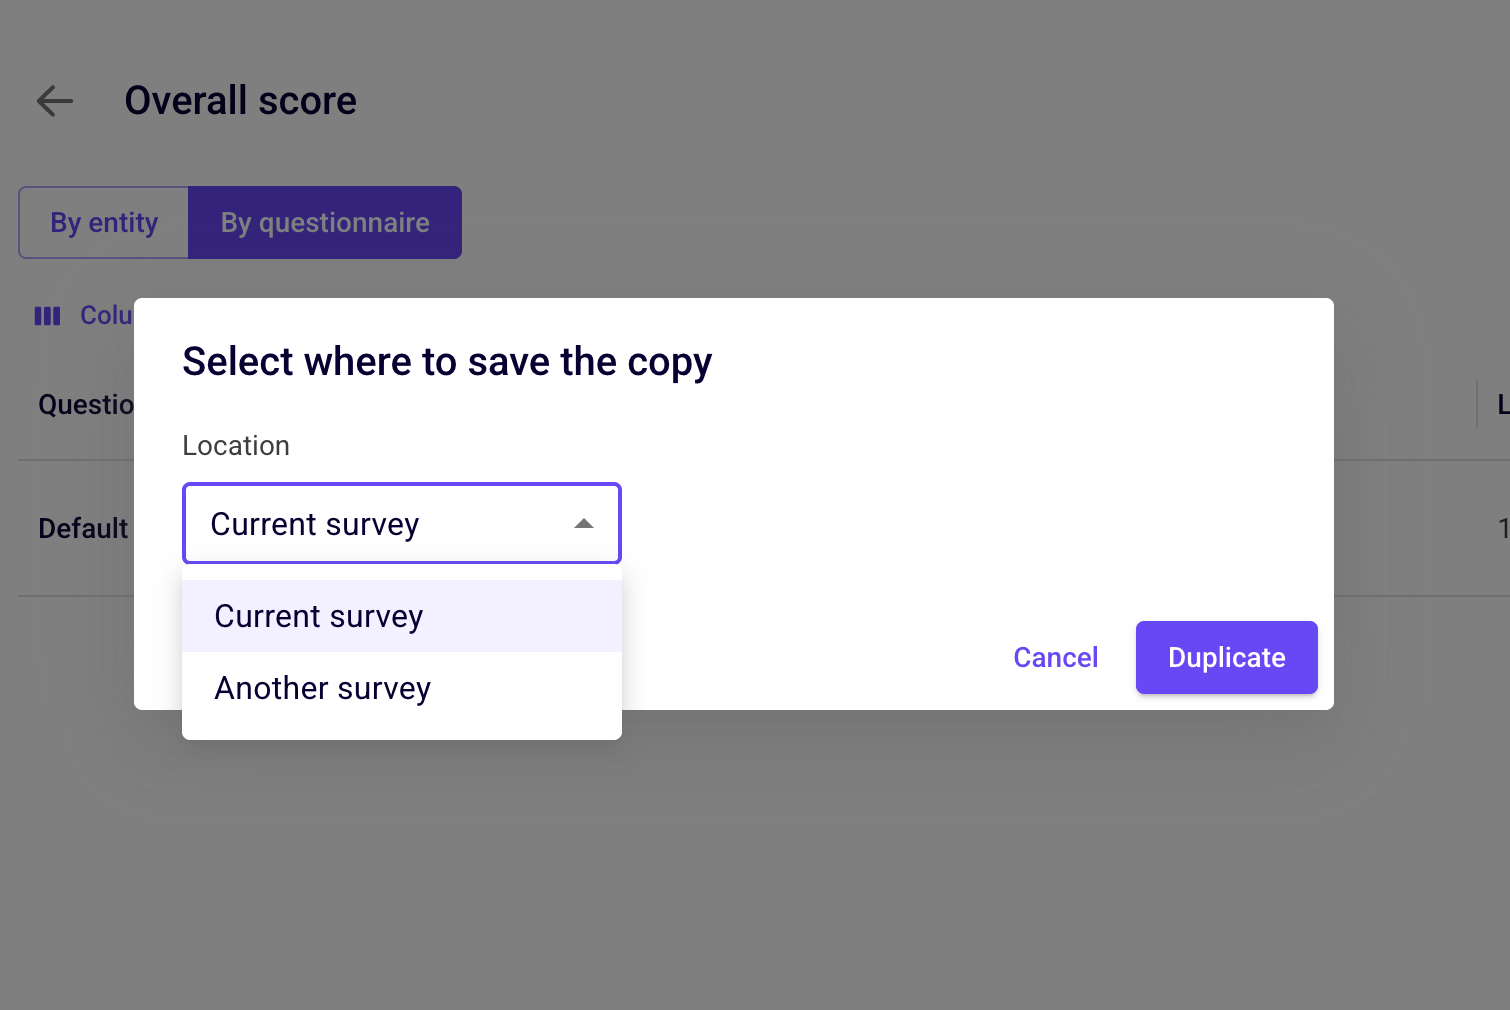Click the back arrow icon

55,101
